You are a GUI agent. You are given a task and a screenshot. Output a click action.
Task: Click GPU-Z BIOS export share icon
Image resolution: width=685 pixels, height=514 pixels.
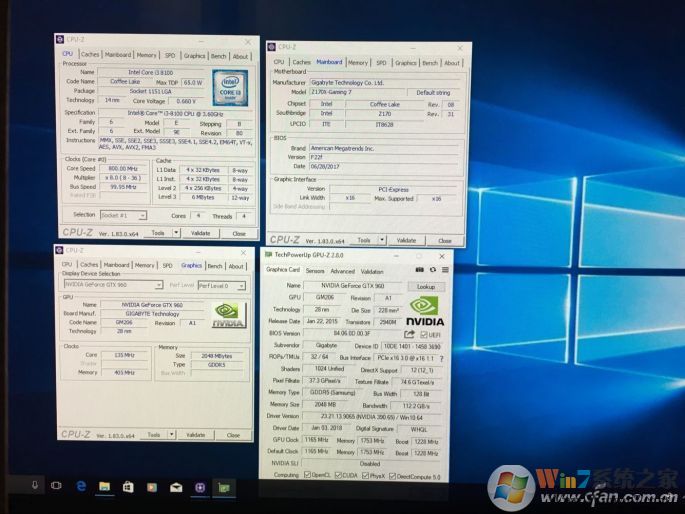[409, 334]
